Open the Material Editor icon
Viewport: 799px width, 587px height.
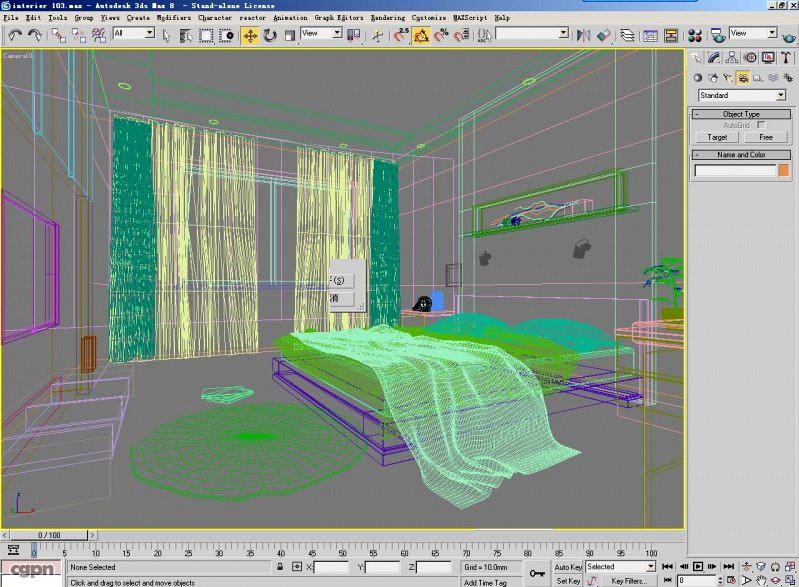[x=695, y=35]
